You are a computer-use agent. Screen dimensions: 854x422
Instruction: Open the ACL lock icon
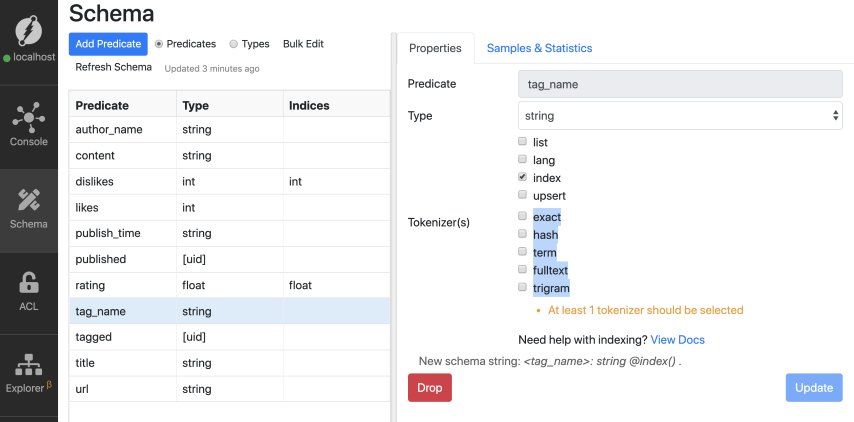[29, 283]
